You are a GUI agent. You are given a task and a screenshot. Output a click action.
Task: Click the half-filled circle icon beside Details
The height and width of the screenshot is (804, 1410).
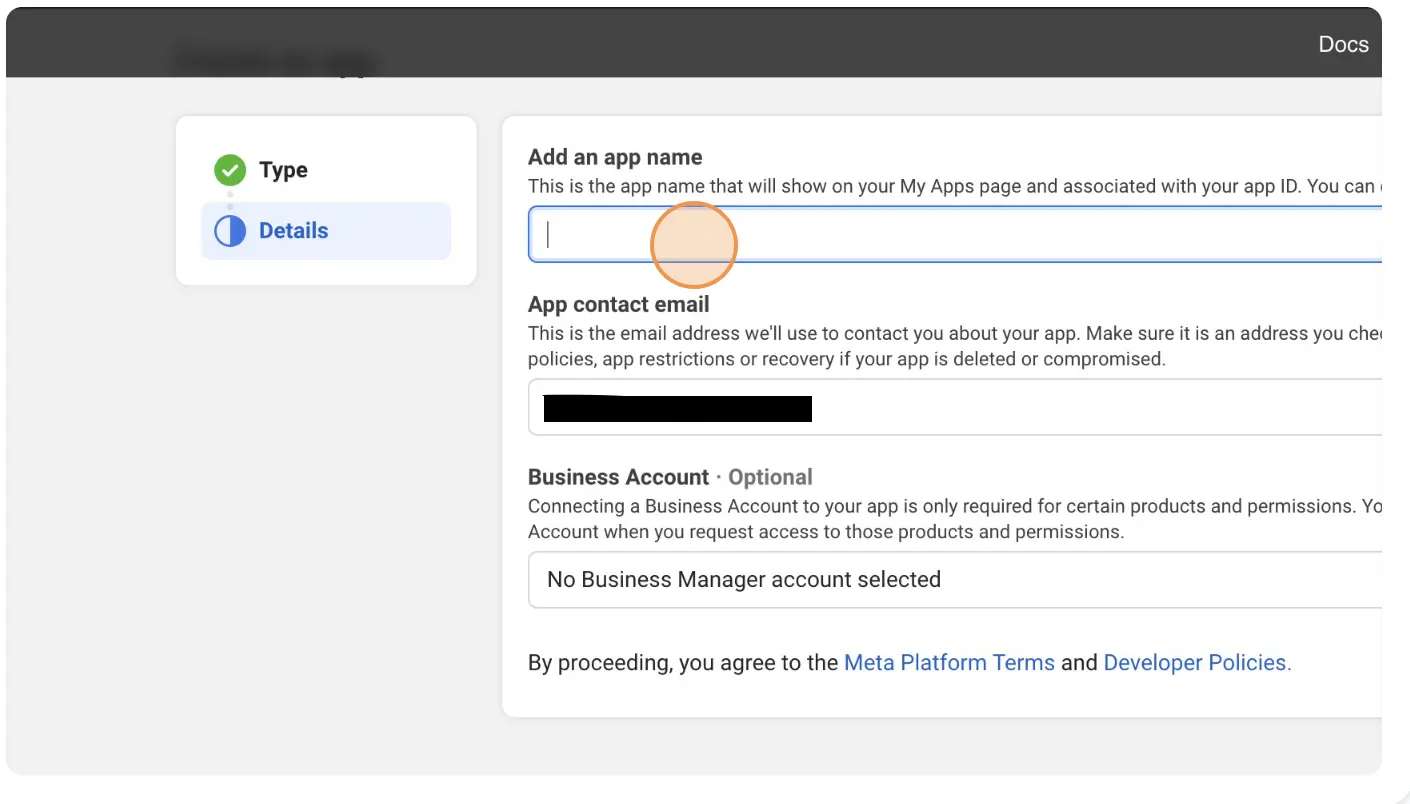(230, 231)
